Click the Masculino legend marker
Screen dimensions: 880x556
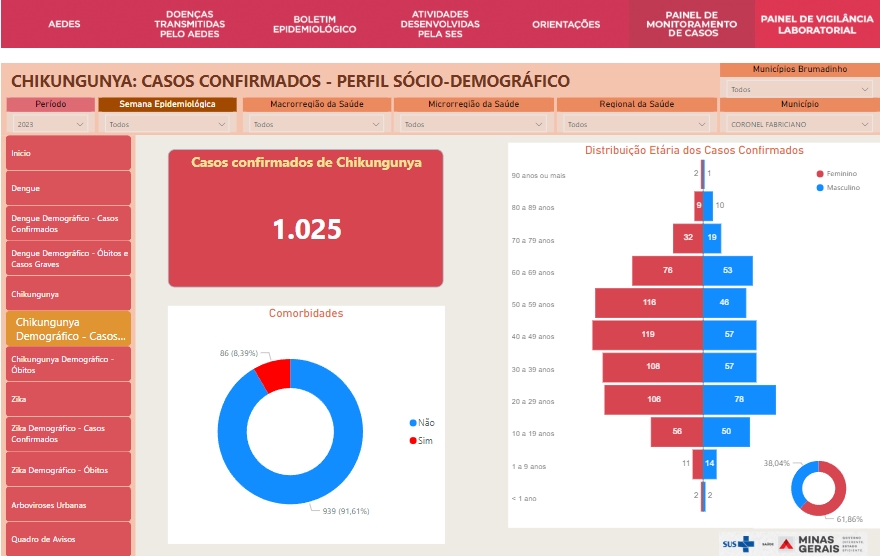tap(819, 187)
